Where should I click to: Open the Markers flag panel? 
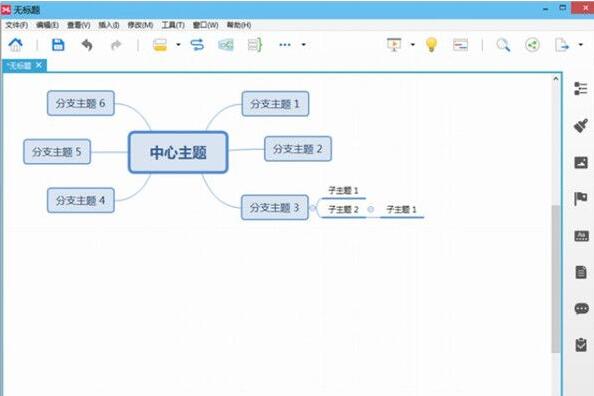[x=581, y=199]
